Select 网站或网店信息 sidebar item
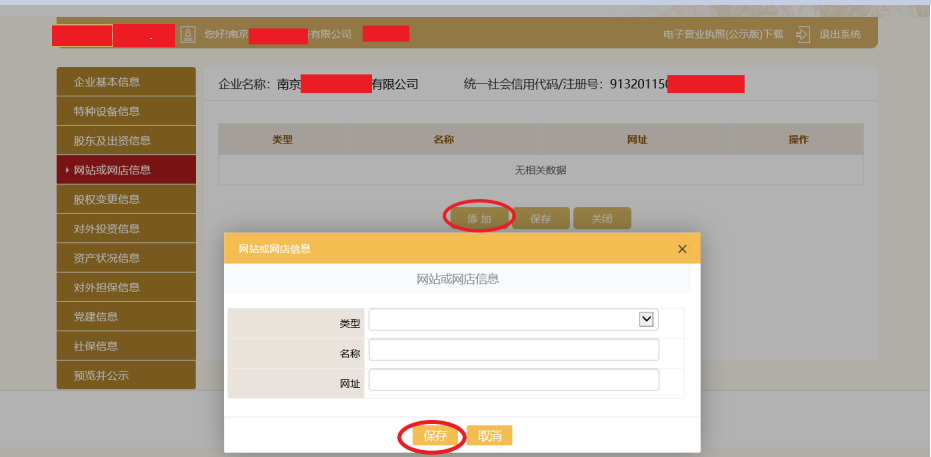Image resolution: width=931 pixels, height=457 pixels. tap(126, 170)
